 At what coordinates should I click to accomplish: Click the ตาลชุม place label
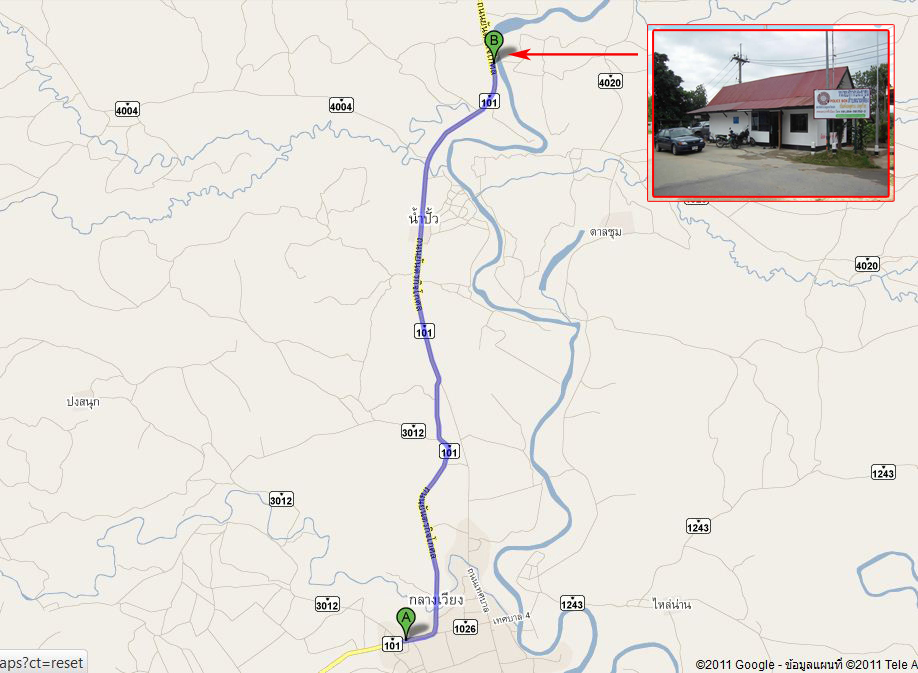(605, 232)
